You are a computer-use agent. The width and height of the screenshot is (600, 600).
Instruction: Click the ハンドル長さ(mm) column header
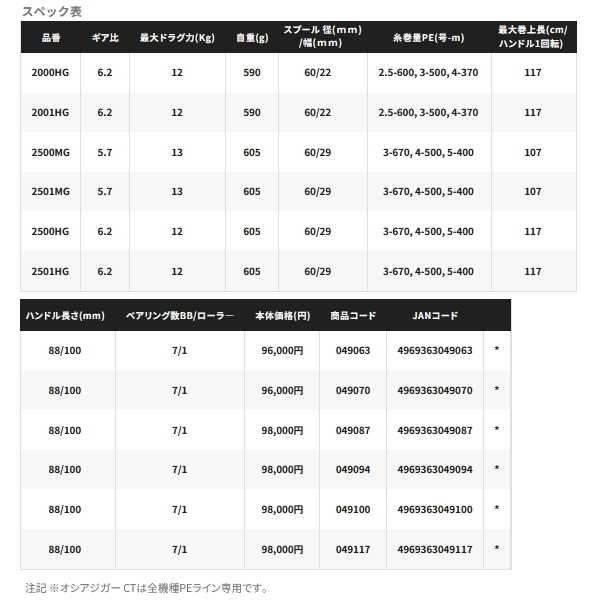[65, 316]
